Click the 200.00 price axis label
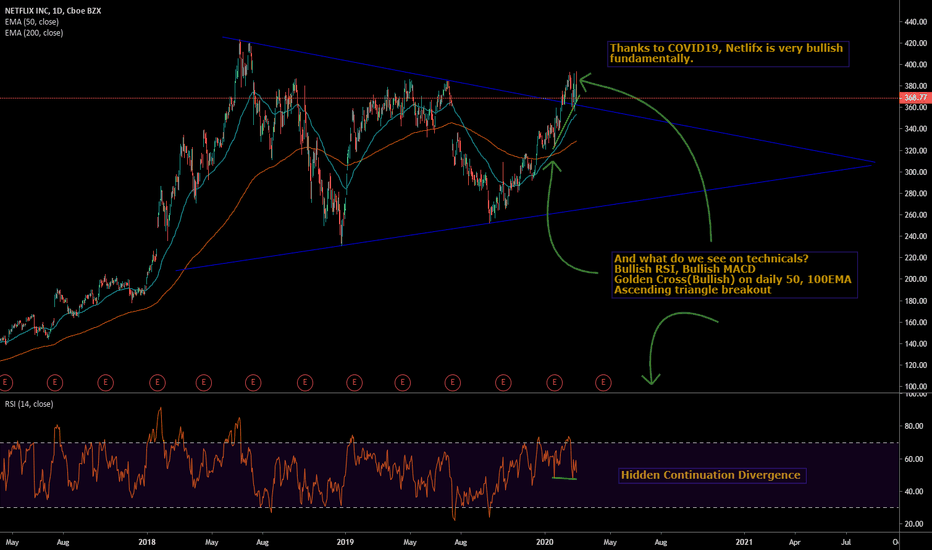Screen dimensions: 932x550 pos(916,279)
